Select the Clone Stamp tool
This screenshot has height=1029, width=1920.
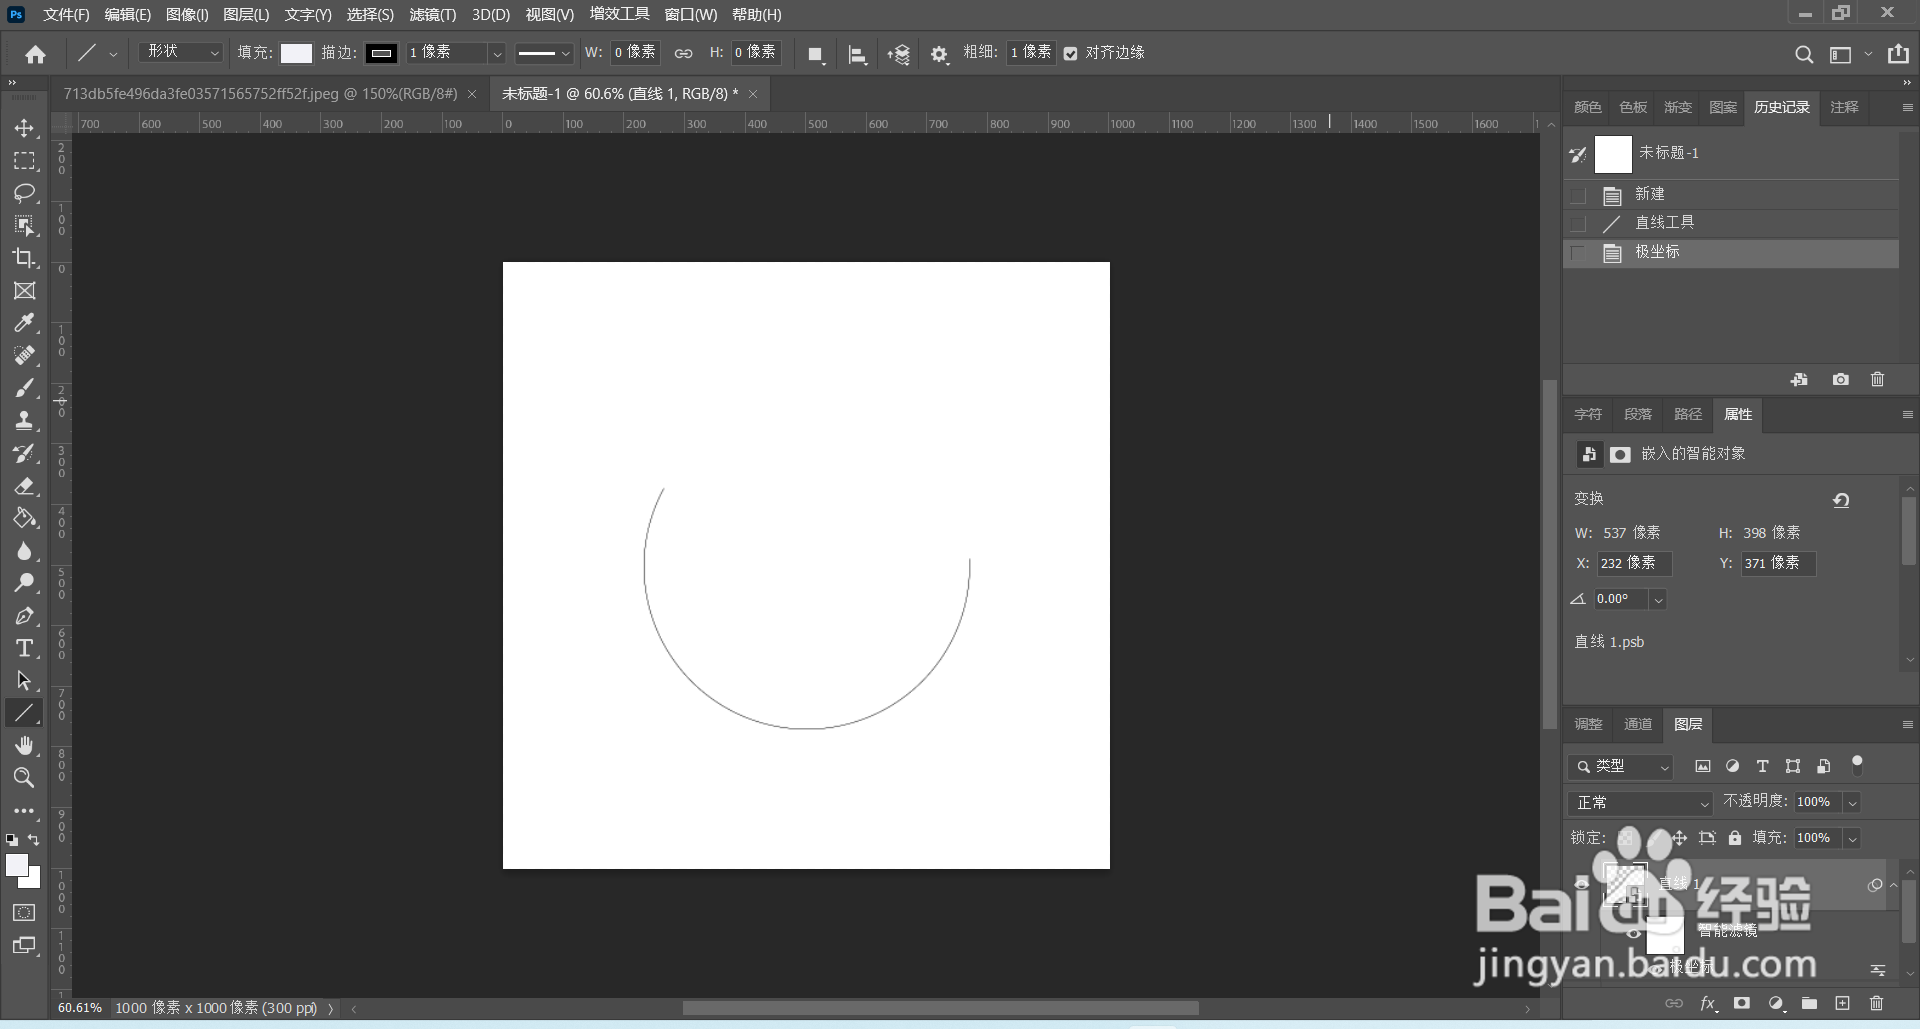click(x=24, y=421)
